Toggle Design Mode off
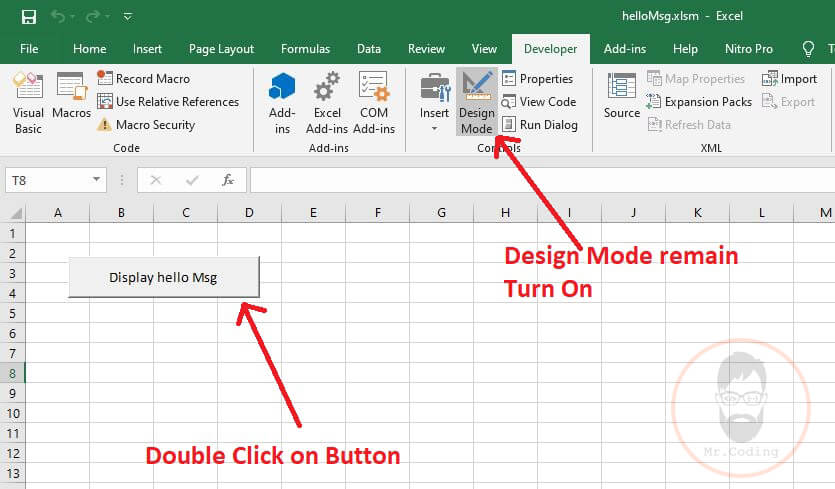The image size is (835, 489). pyautogui.click(x=477, y=102)
